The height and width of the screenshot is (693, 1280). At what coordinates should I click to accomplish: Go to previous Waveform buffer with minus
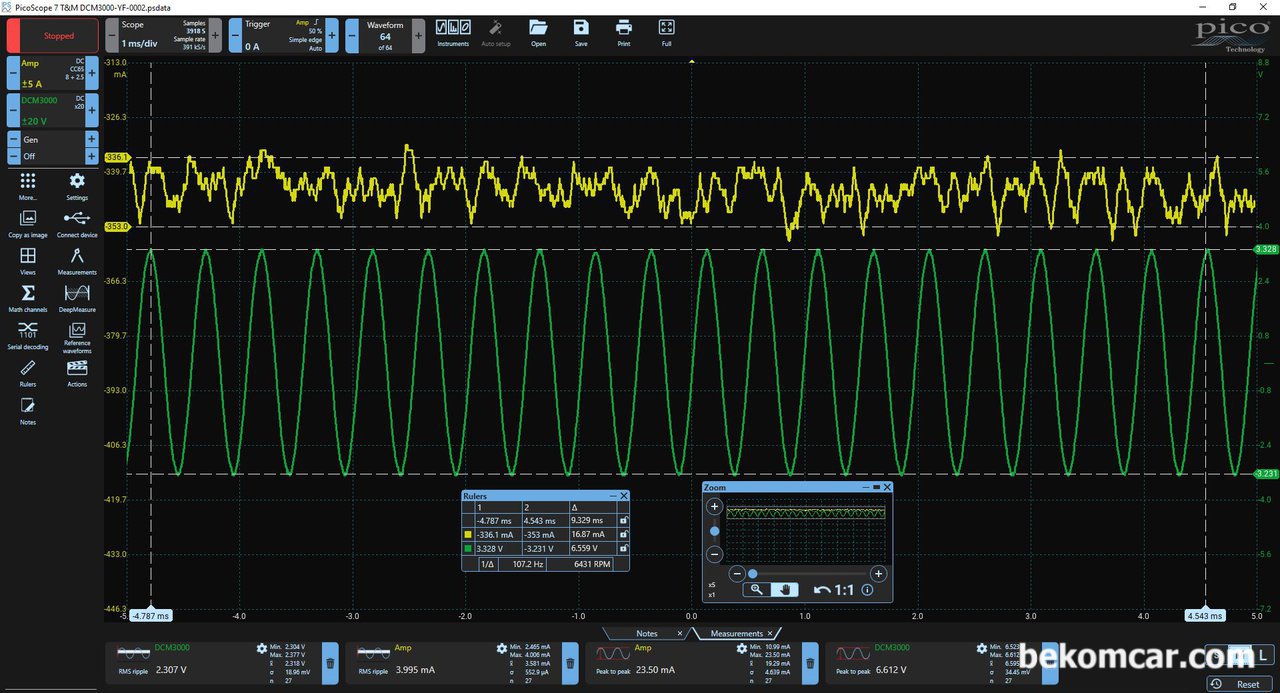pos(352,35)
